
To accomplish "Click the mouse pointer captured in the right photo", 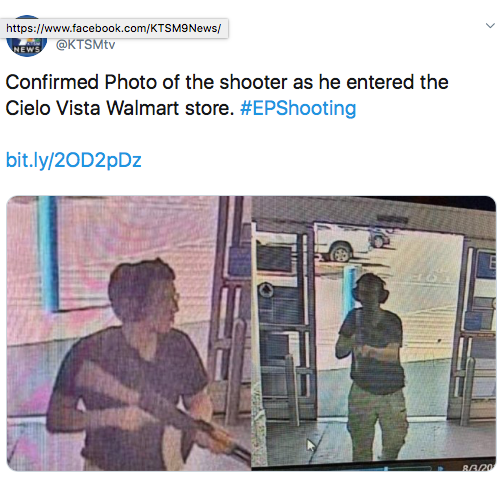I will tap(311, 445).
